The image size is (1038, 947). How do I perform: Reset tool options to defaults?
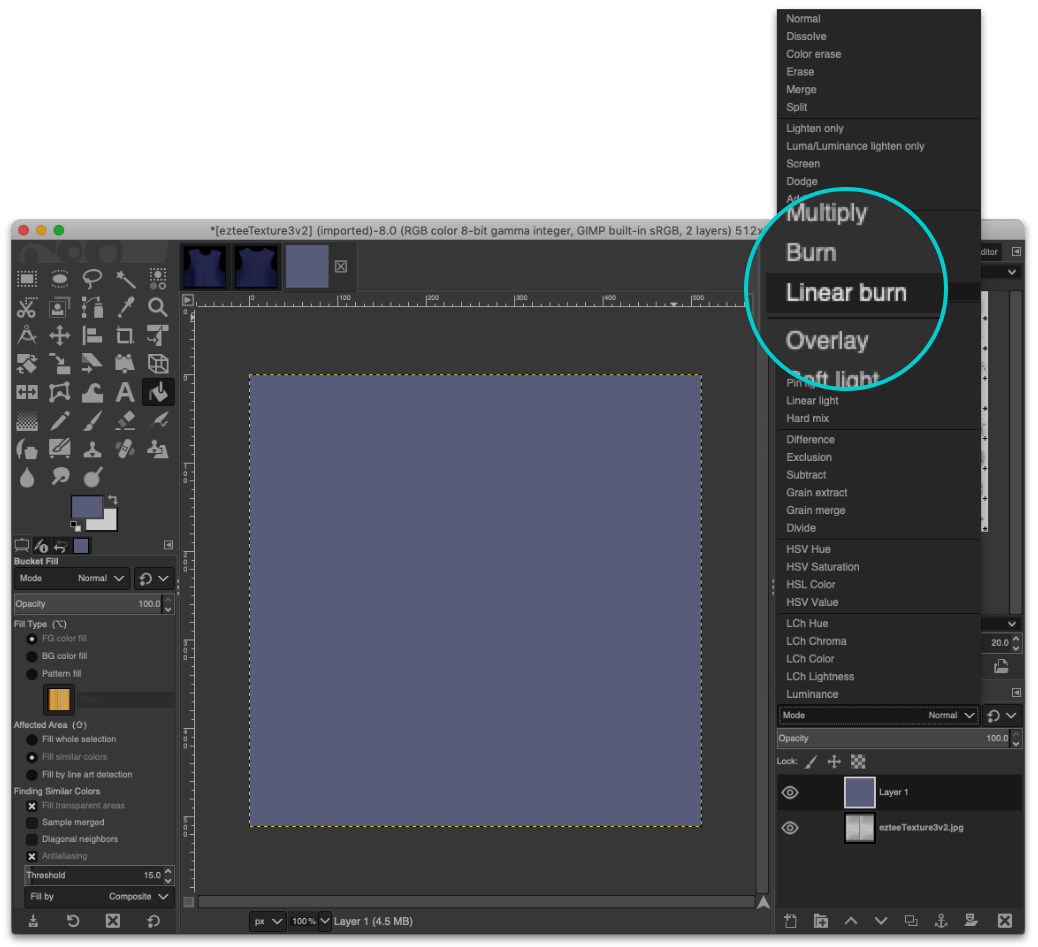[153, 921]
